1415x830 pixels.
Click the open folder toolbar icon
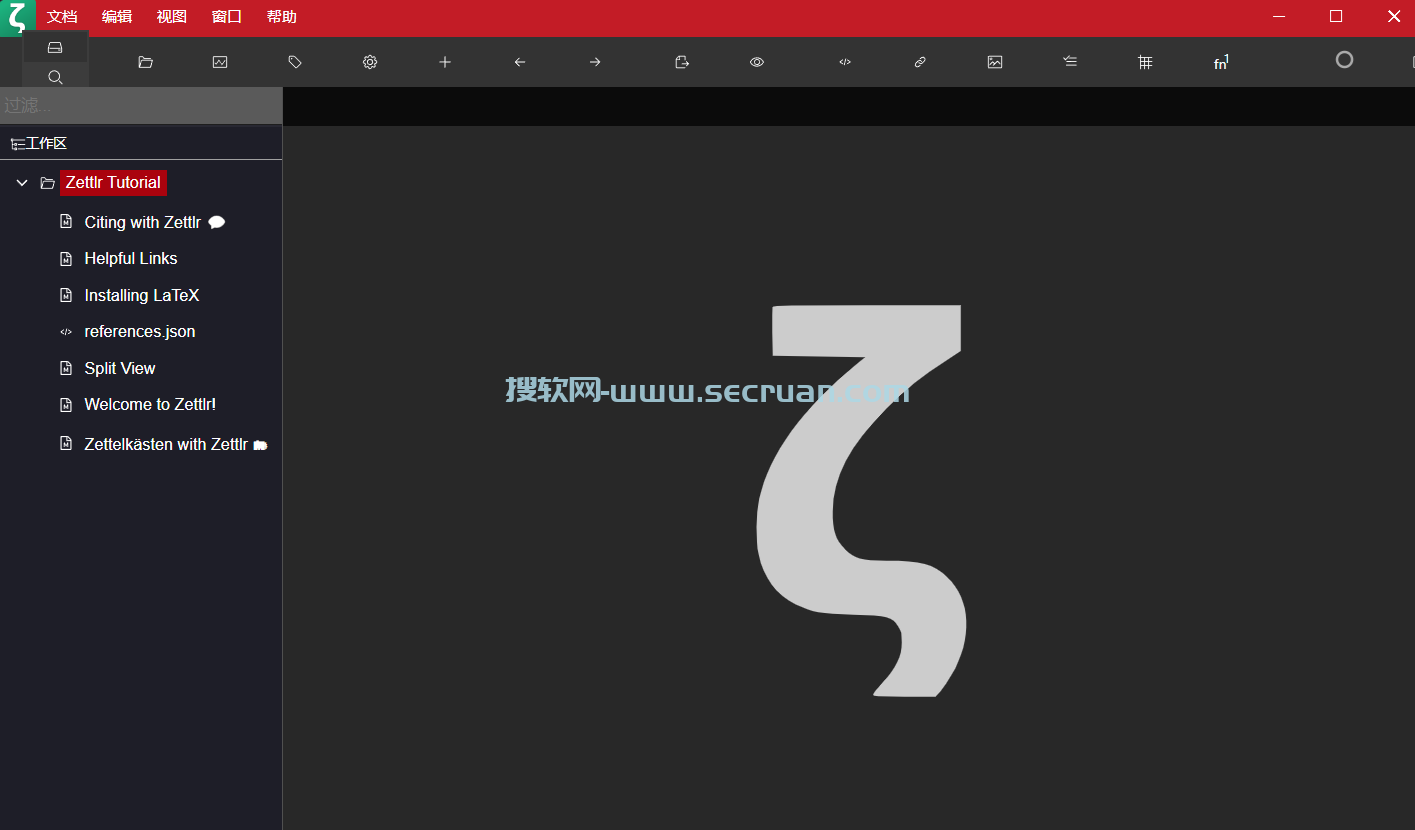(x=145, y=62)
